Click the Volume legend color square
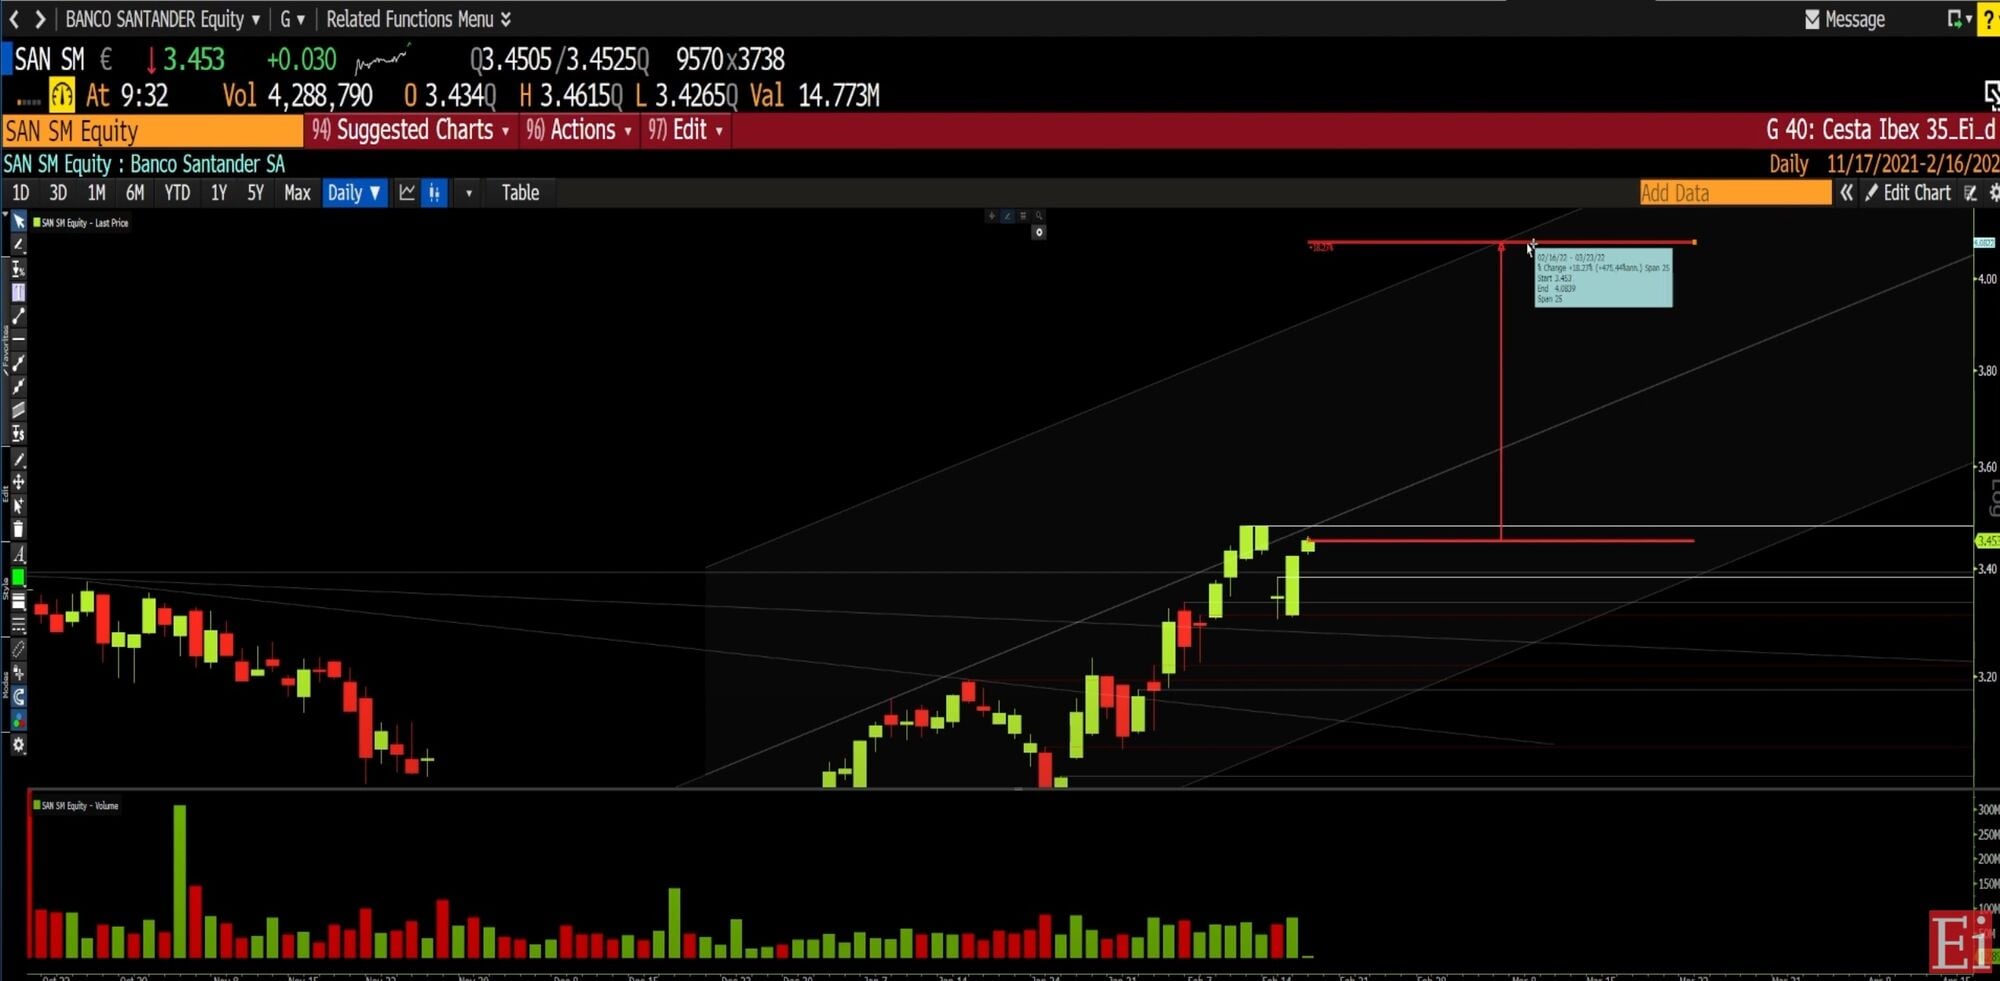This screenshot has height=981, width=2000. click(x=37, y=805)
